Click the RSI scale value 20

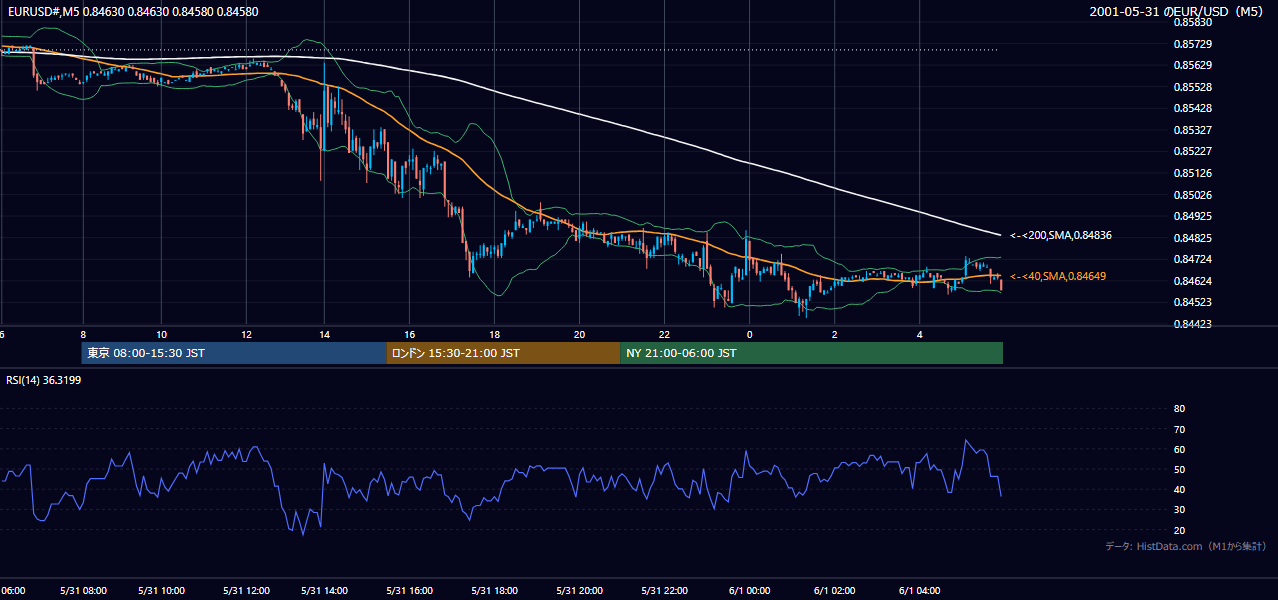click(1179, 530)
